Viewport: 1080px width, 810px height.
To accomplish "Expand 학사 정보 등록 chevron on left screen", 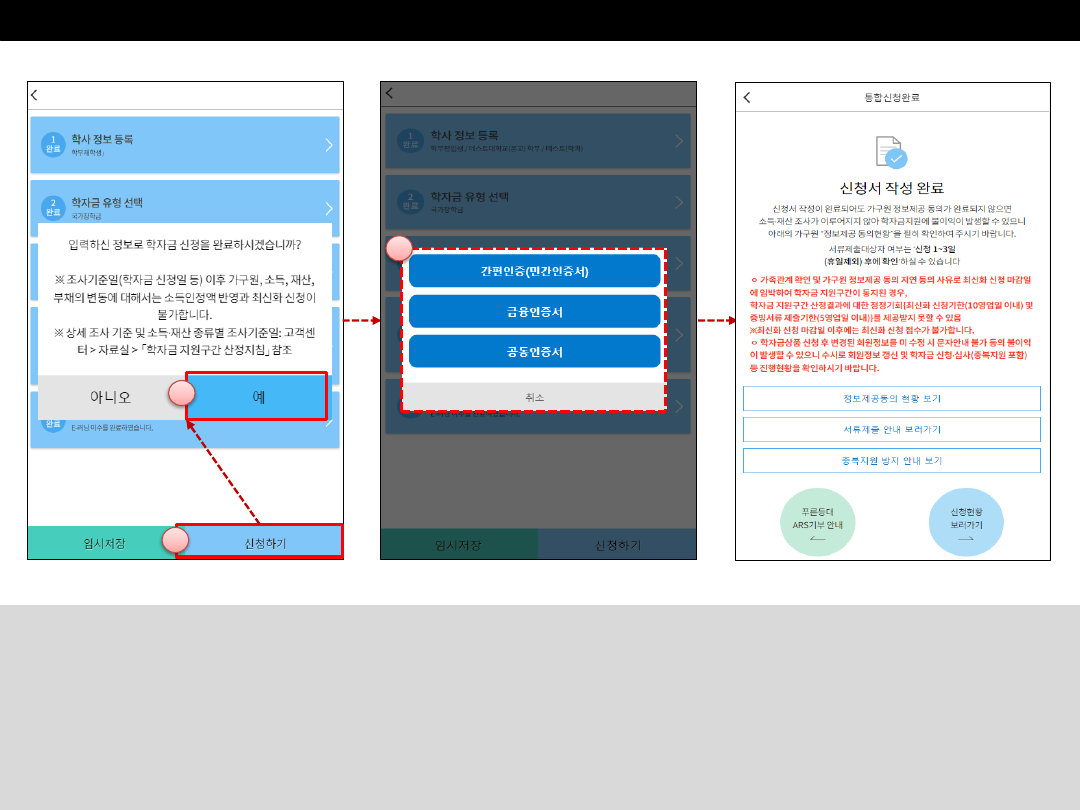I will (329, 145).
